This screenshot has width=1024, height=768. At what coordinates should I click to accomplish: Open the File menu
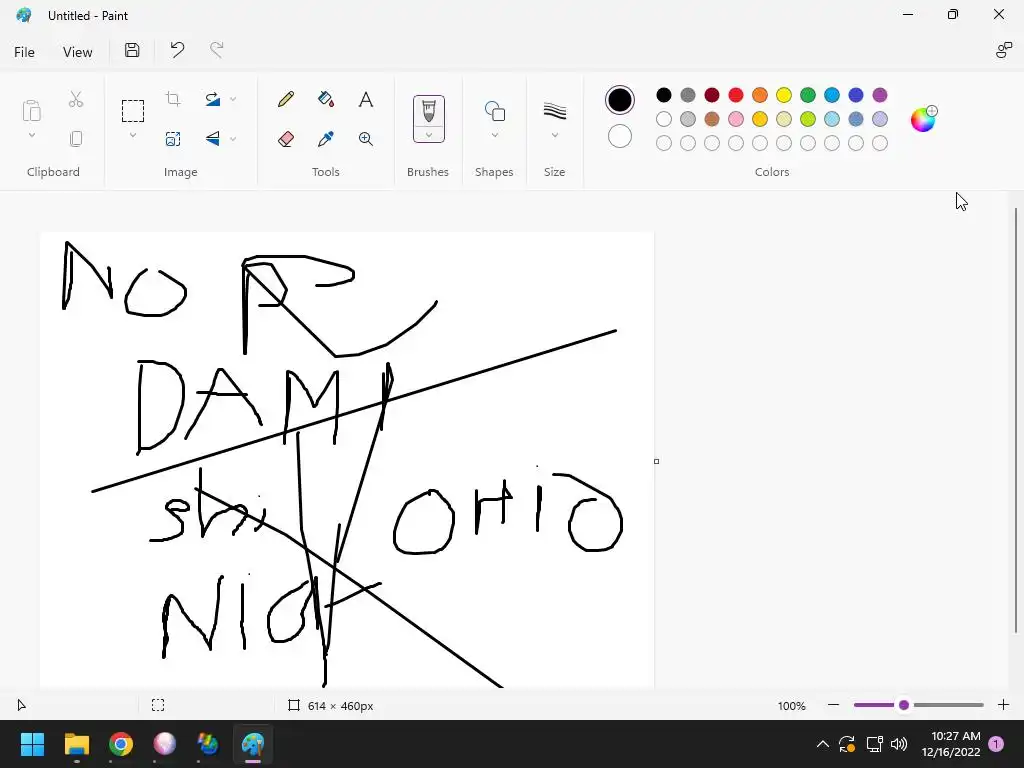pos(24,52)
